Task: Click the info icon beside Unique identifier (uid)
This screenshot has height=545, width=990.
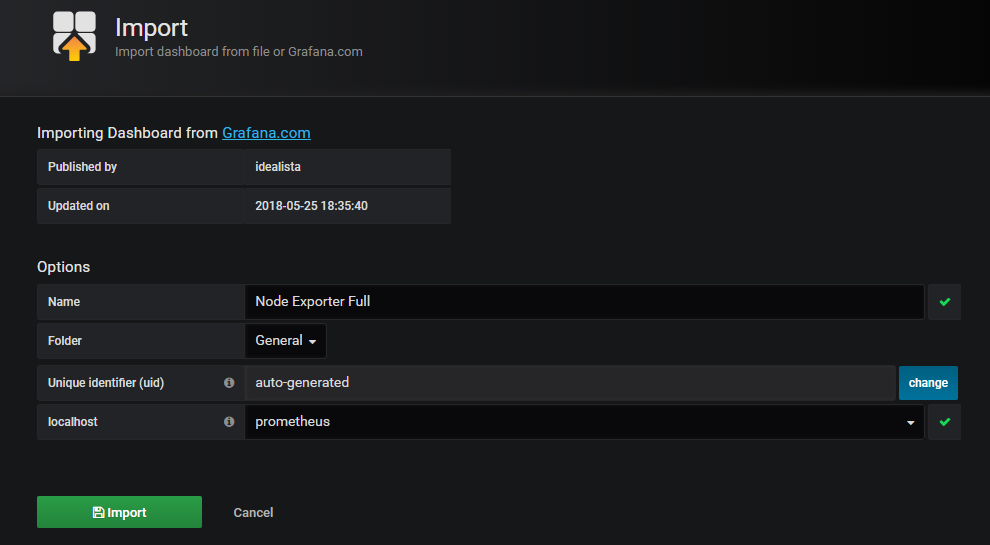Action: [x=229, y=383]
